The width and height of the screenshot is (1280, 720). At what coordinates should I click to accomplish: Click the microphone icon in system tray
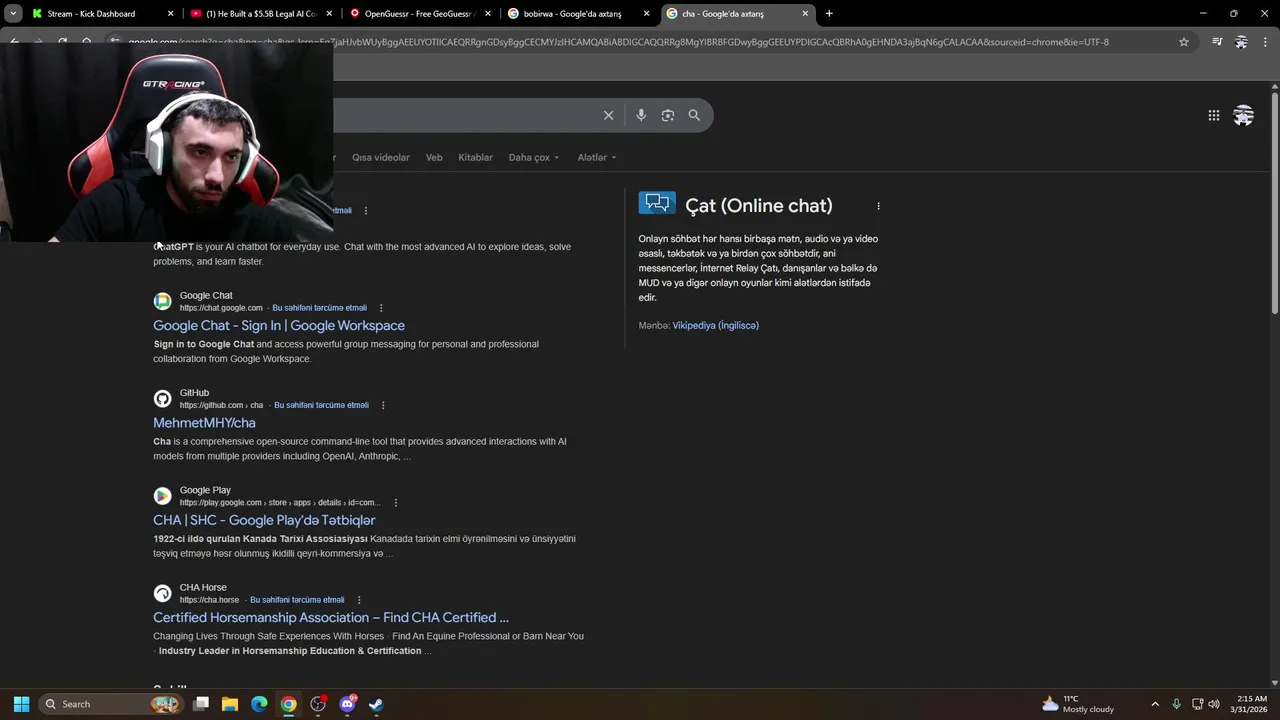[1176, 704]
